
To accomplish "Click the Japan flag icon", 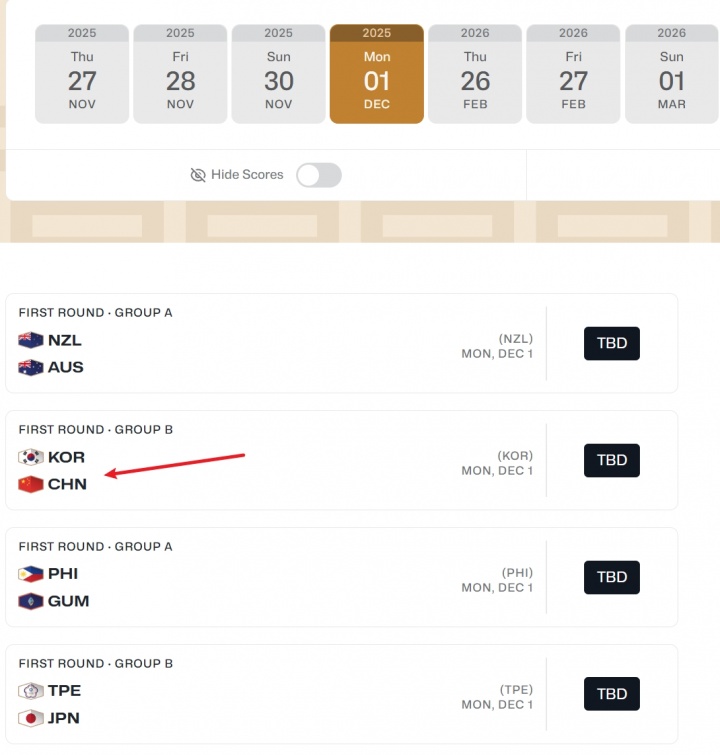I will [31, 718].
